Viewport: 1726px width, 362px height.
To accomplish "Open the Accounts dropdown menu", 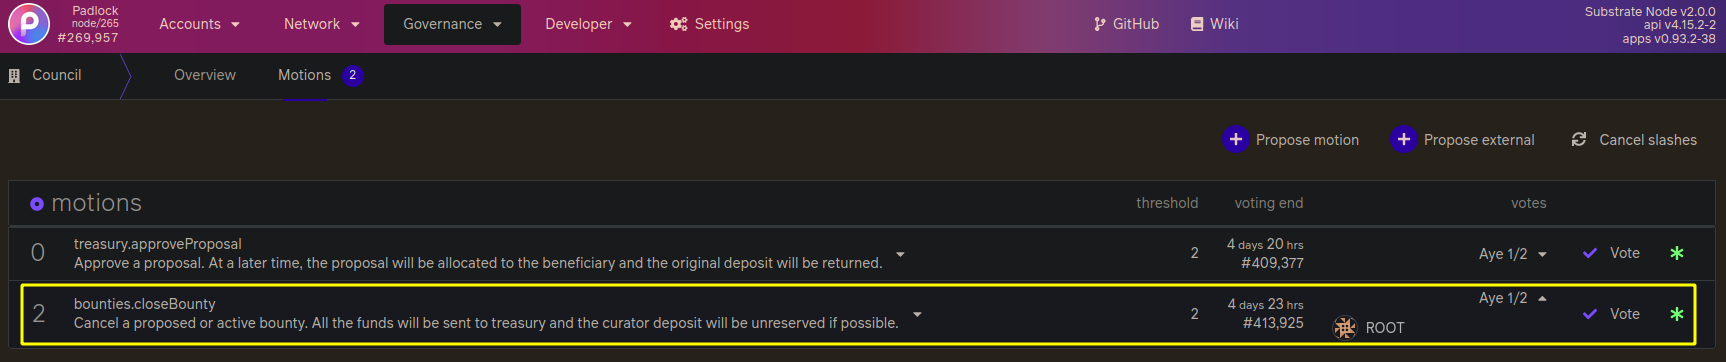I will click(199, 24).
